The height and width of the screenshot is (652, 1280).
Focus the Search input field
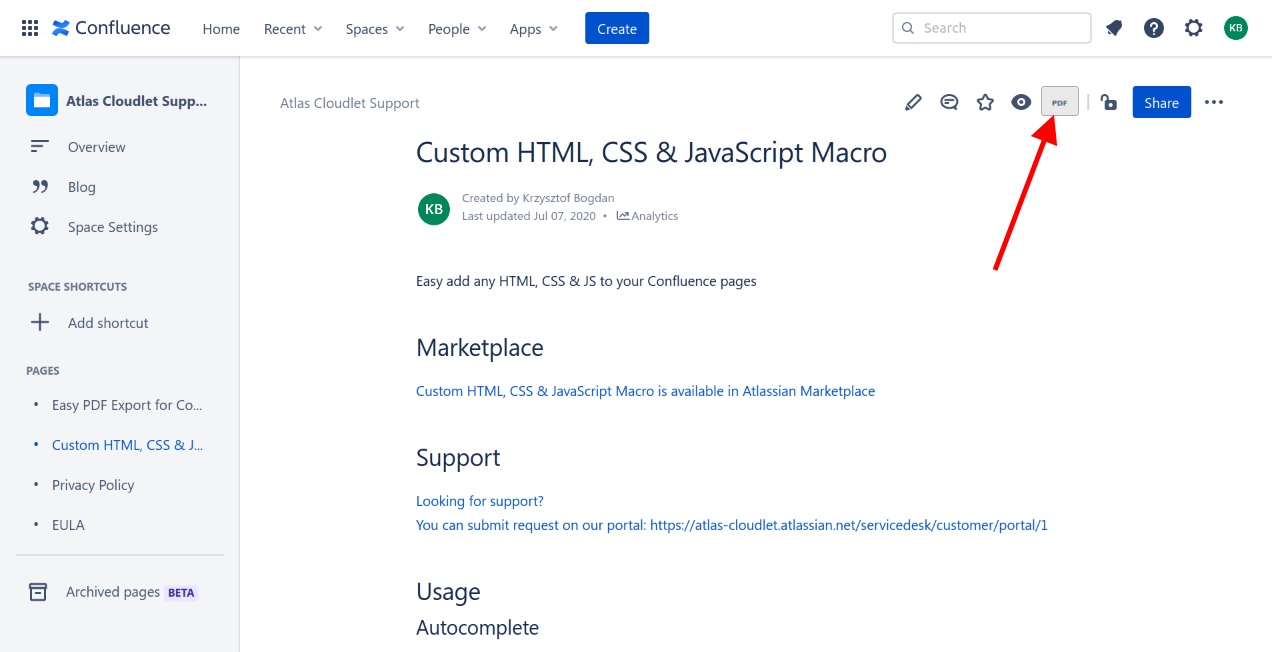pos(991,28)
